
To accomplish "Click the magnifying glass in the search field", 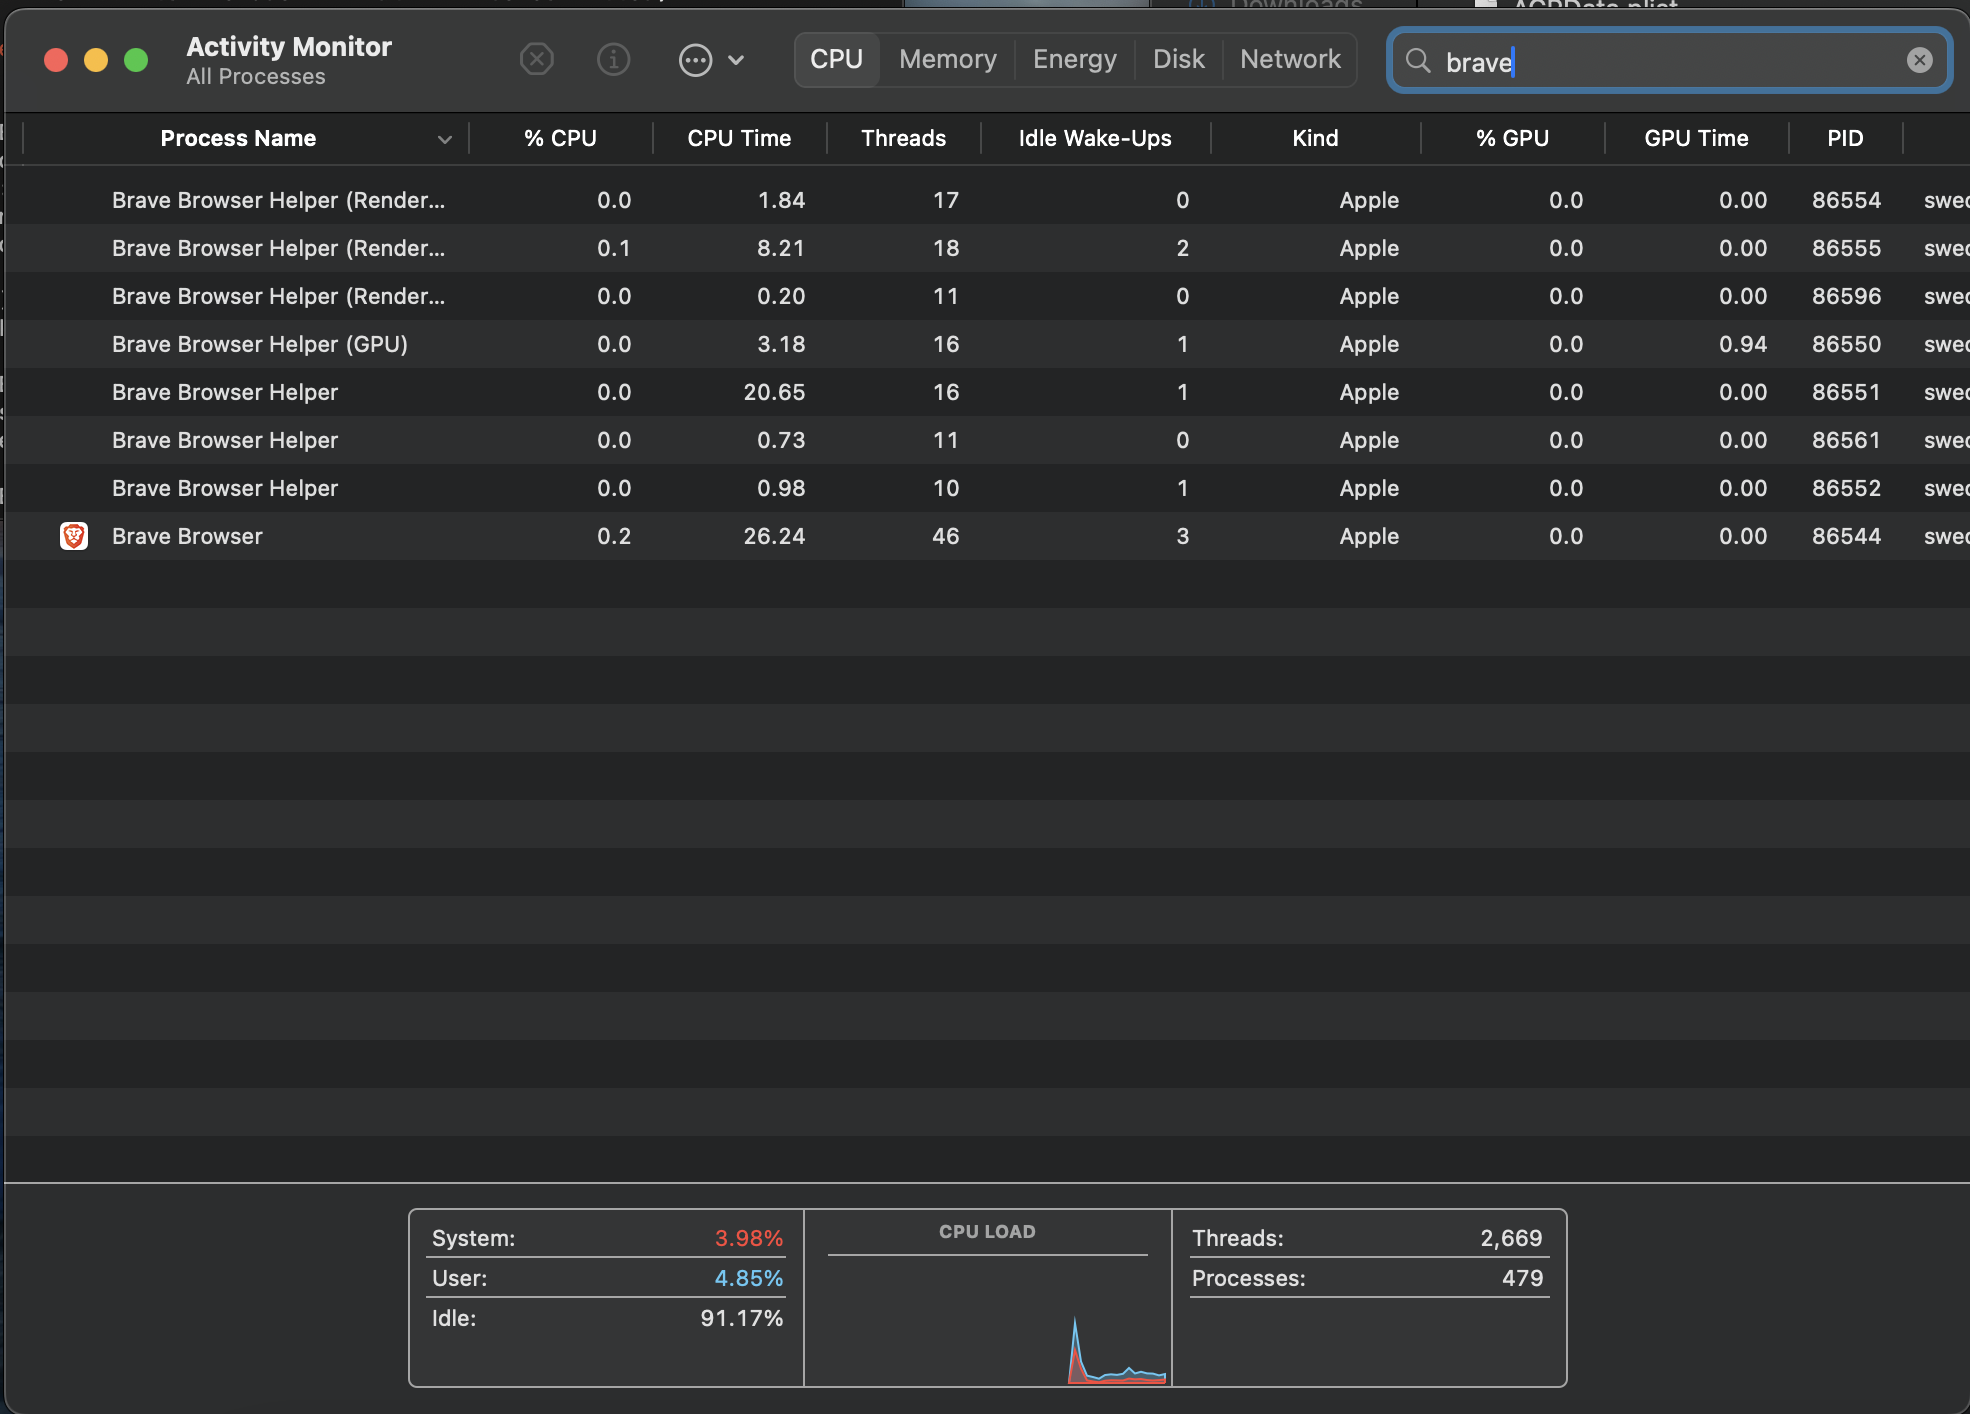I will pos(1419,61).
